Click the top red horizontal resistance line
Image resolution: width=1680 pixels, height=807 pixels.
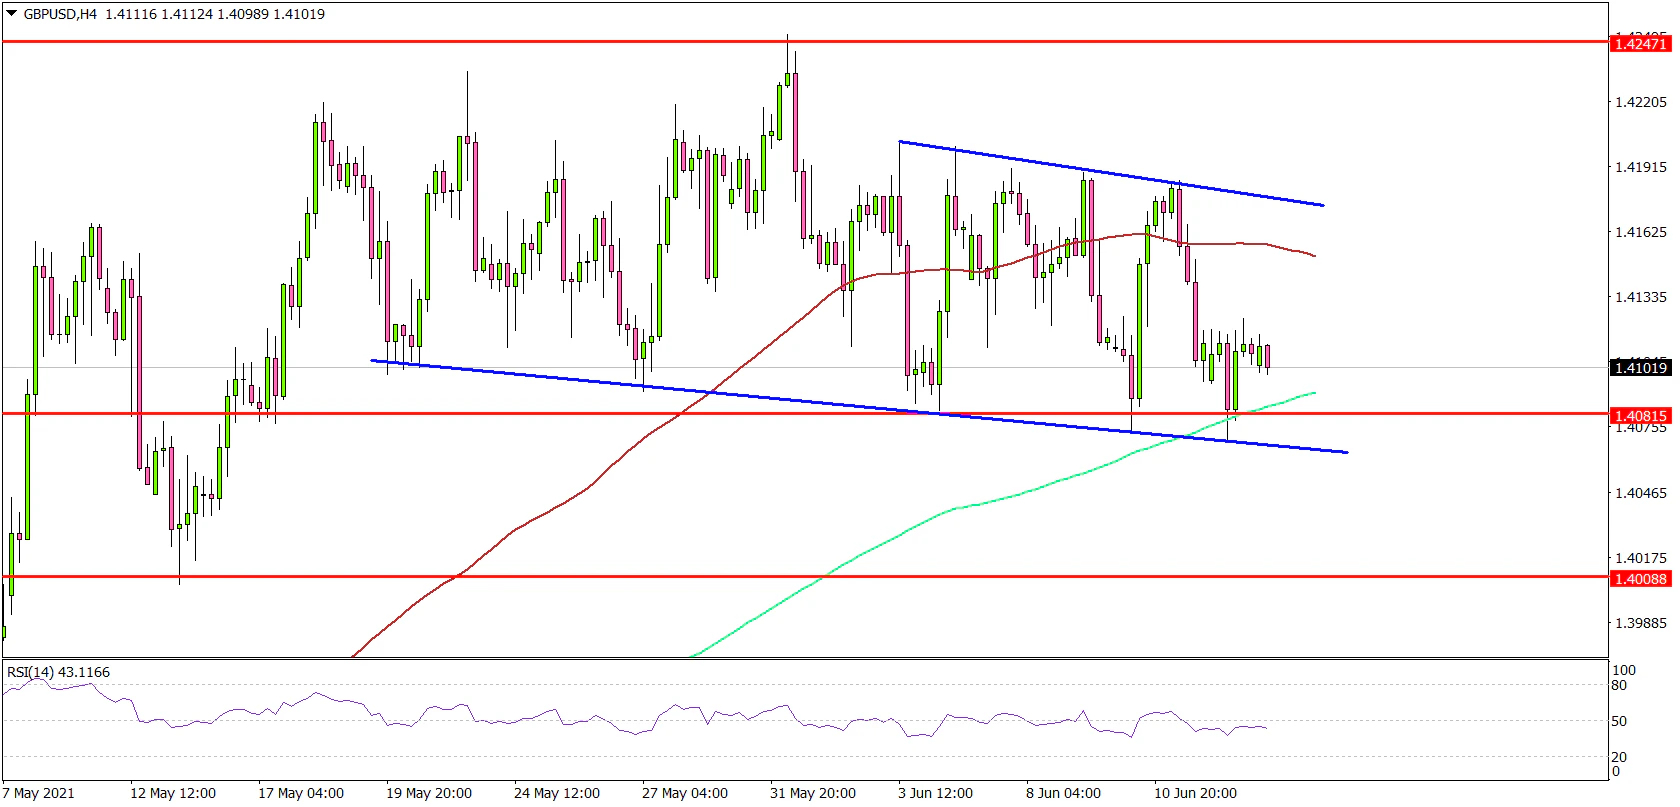click(x=400, y=42)
